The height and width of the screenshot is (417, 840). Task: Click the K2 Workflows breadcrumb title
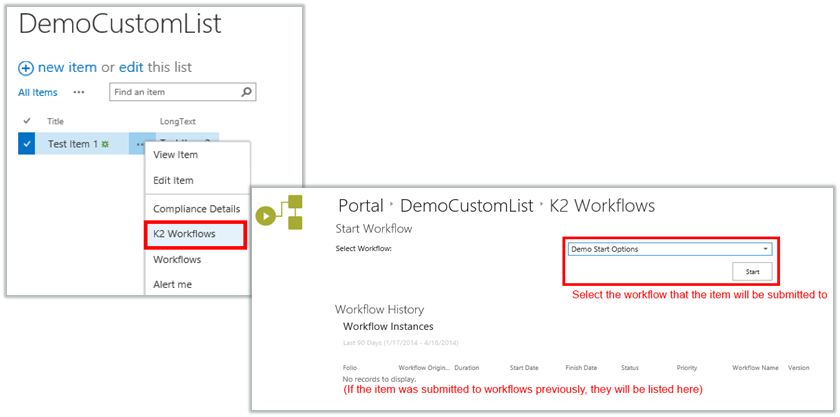click(602, 206)
